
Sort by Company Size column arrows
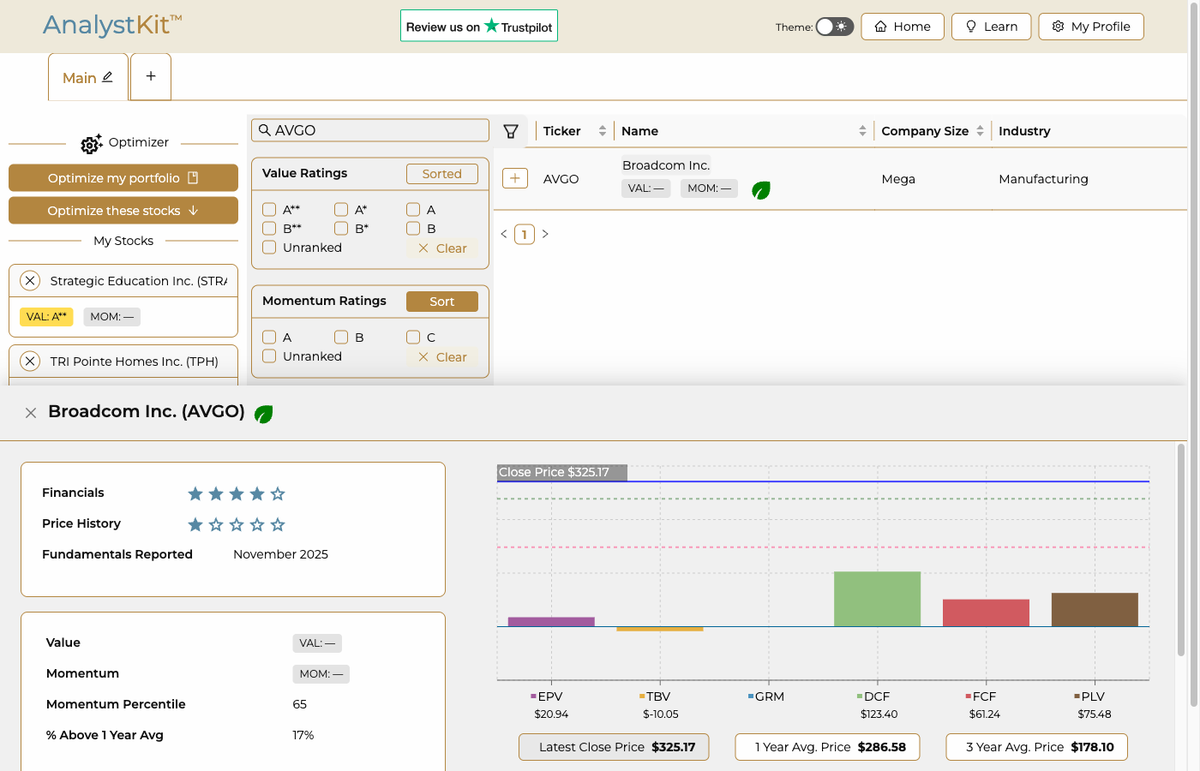click(980, 131)
